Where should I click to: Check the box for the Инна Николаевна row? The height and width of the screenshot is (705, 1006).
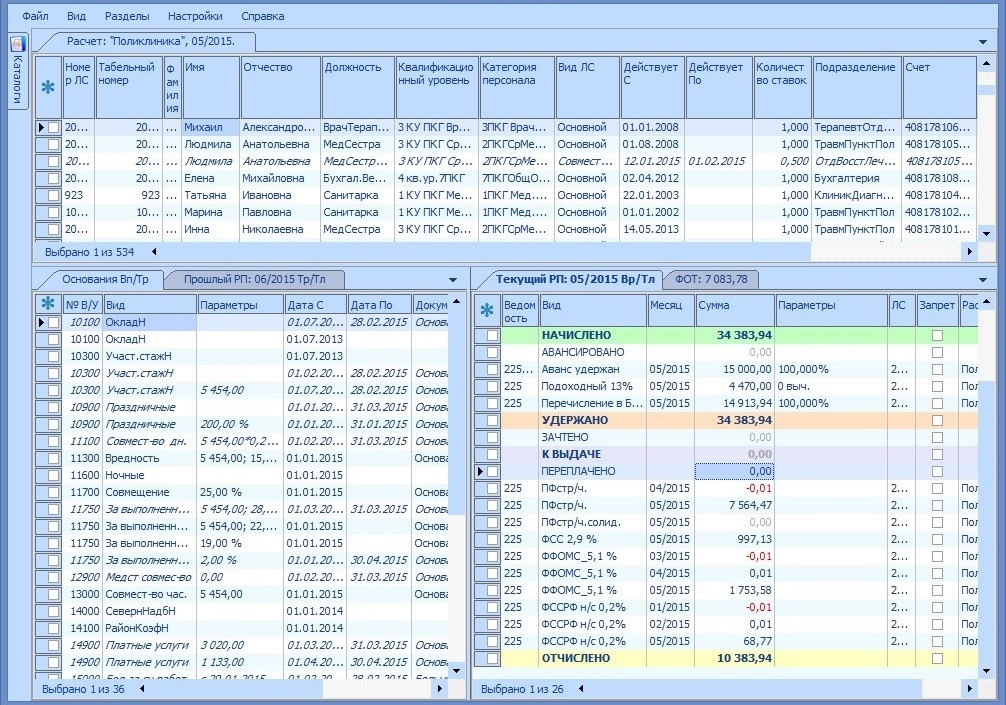click(54, 230)
